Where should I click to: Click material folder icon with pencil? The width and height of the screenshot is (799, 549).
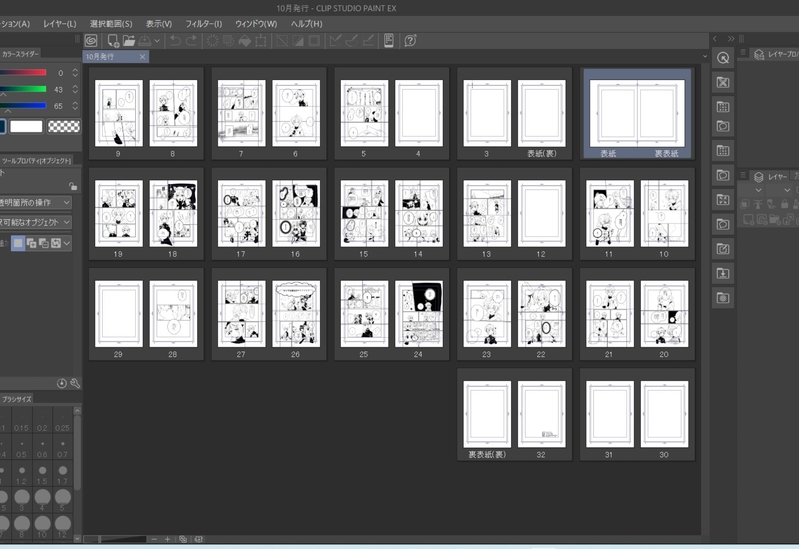723,249
